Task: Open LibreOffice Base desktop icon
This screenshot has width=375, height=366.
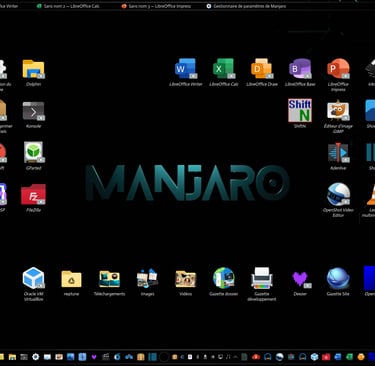Action: (300, 69)
